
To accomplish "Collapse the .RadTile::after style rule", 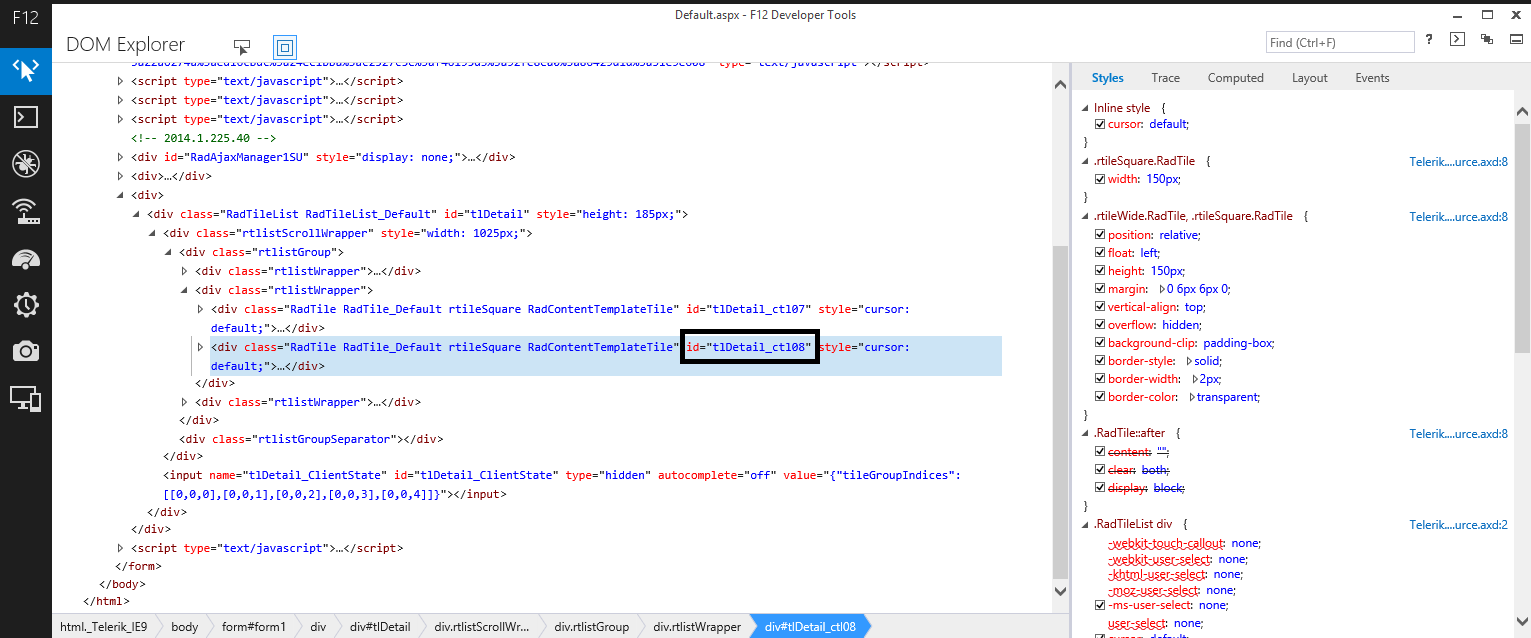I will (x=1085, y=433).
